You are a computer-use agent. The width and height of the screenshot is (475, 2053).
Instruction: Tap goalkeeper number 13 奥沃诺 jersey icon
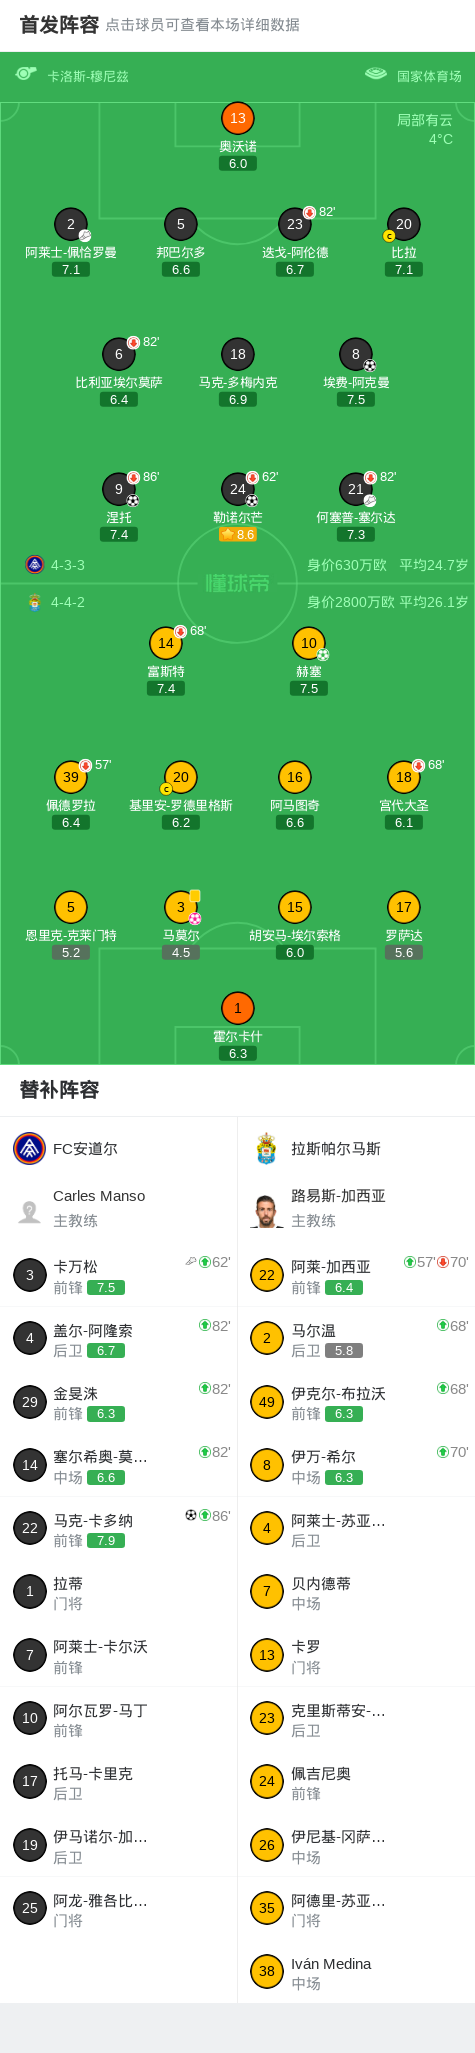tap(238, 118)
